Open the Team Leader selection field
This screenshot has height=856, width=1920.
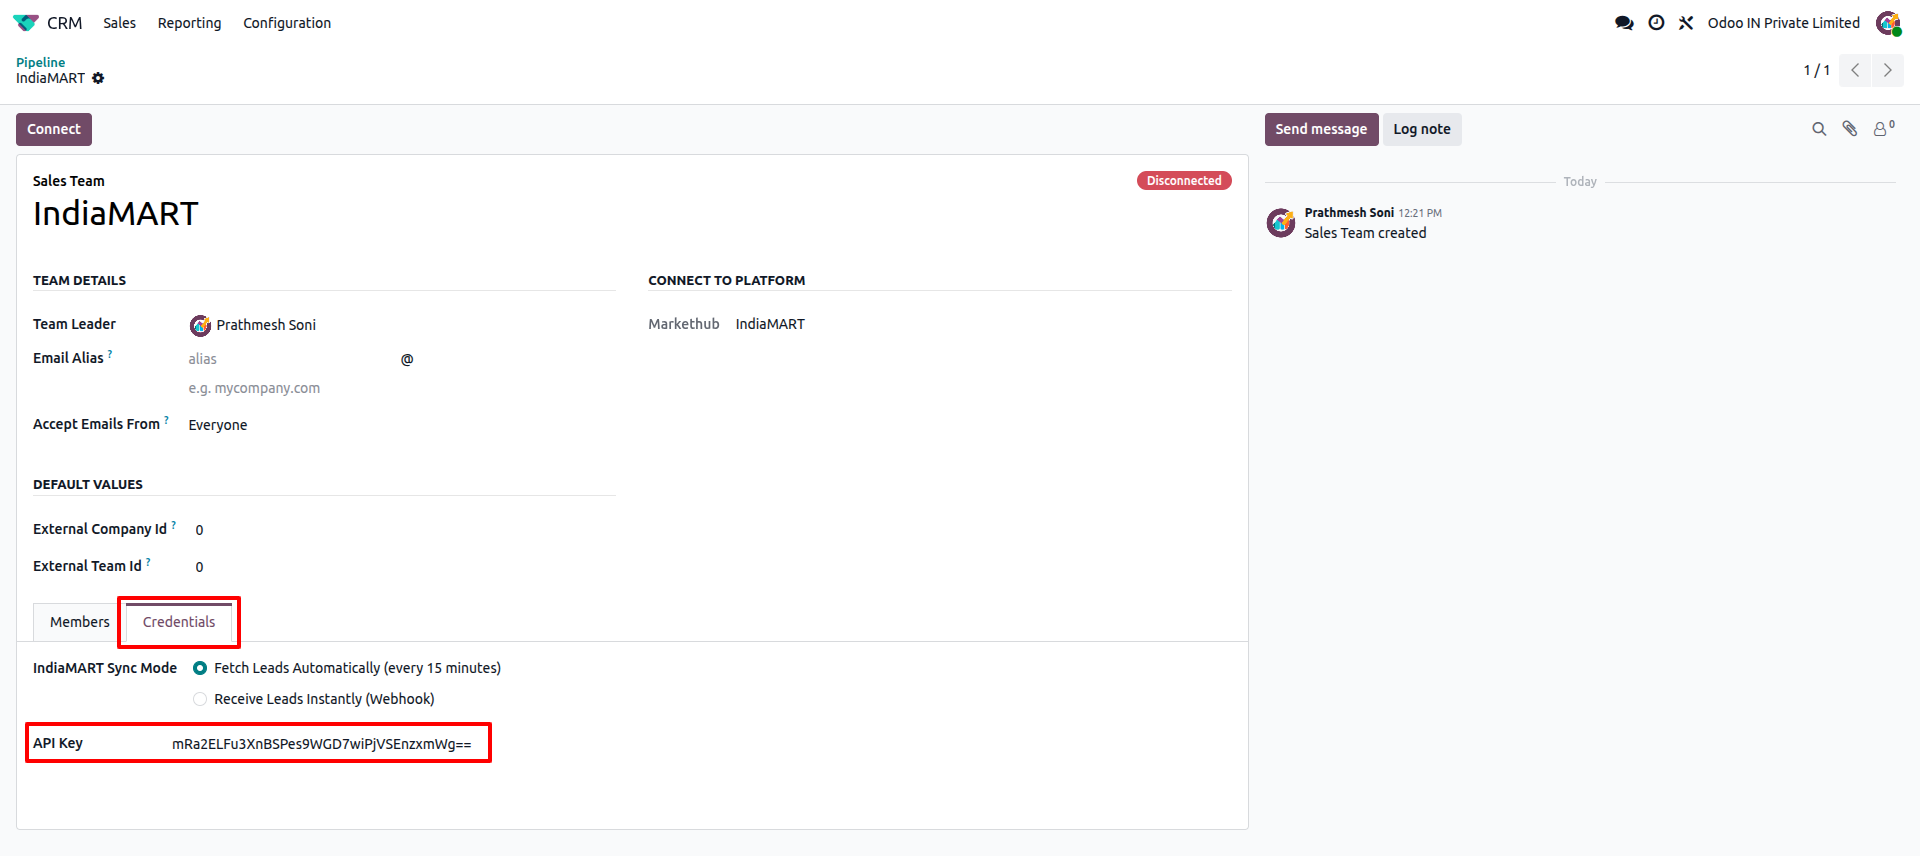[x=400, y=325]
